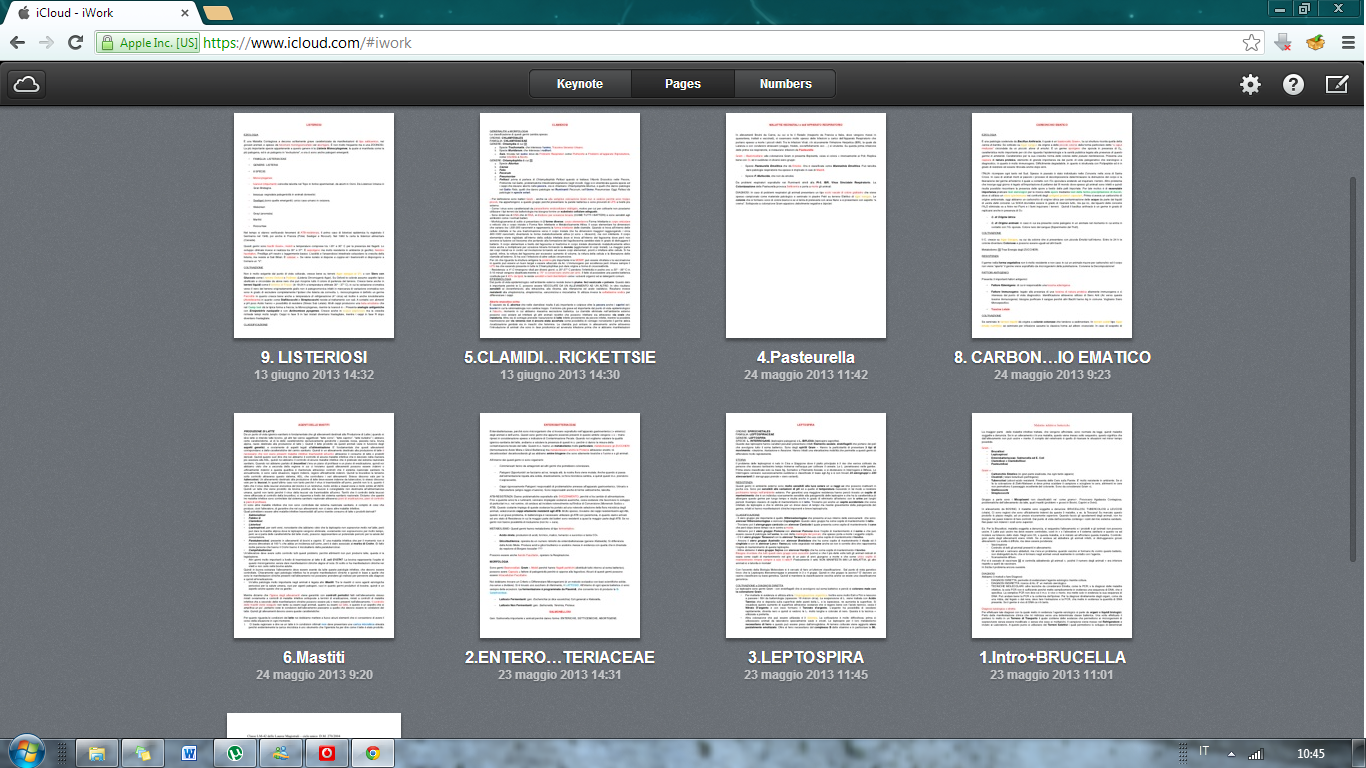Switch to the Pages tab
This screenshot has height=768, width=1366.
coord(683,84)
